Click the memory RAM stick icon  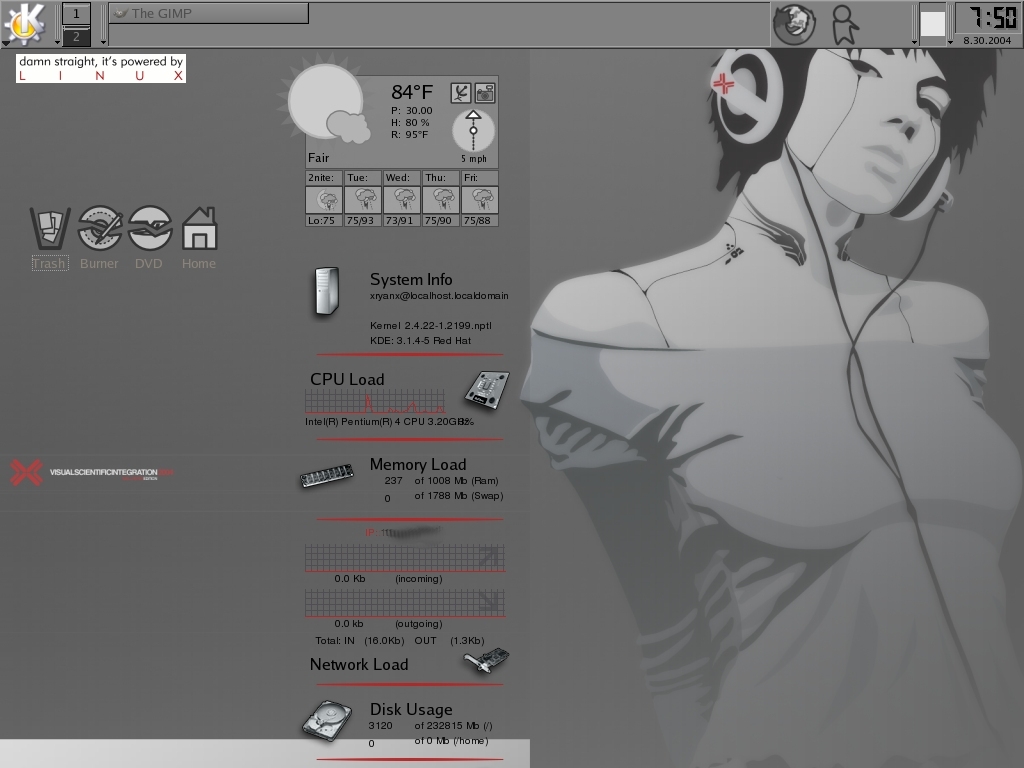[x=327, y=475]
